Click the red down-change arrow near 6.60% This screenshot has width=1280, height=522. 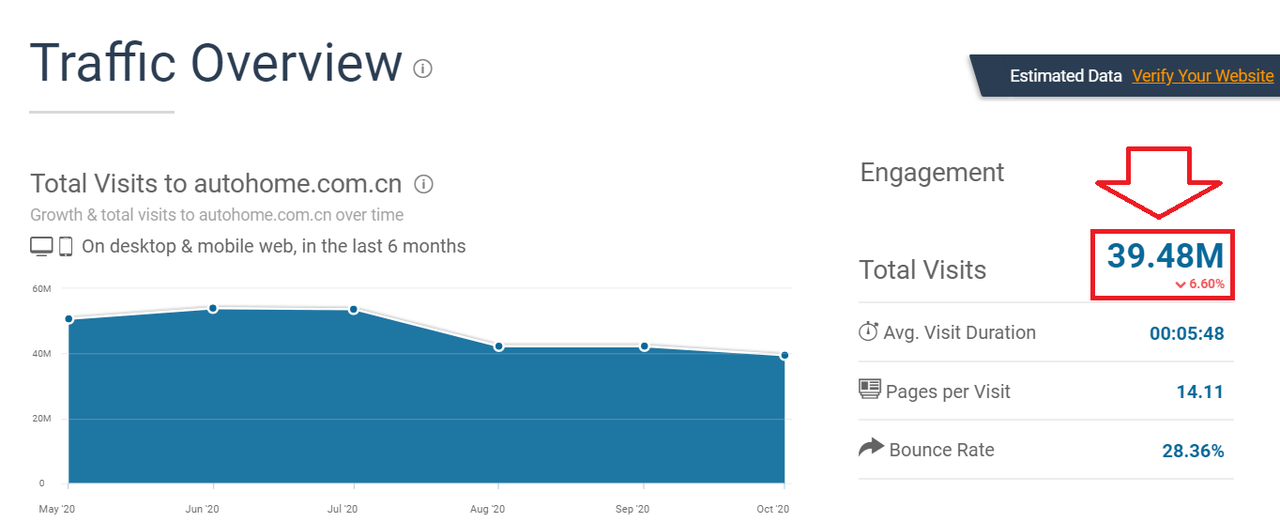point(1181,285)
